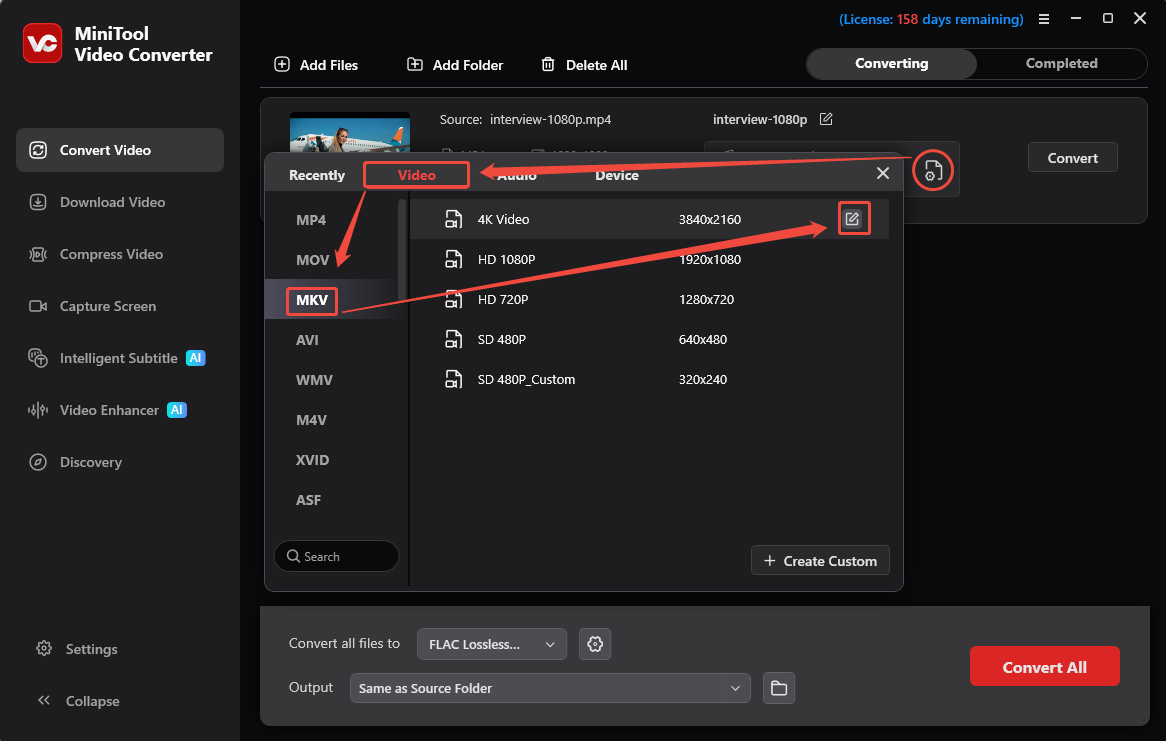Browse output folder with the folder icon
Image resolution: width=1166 pixels, height=741 pixels.
tap(779, 688)
